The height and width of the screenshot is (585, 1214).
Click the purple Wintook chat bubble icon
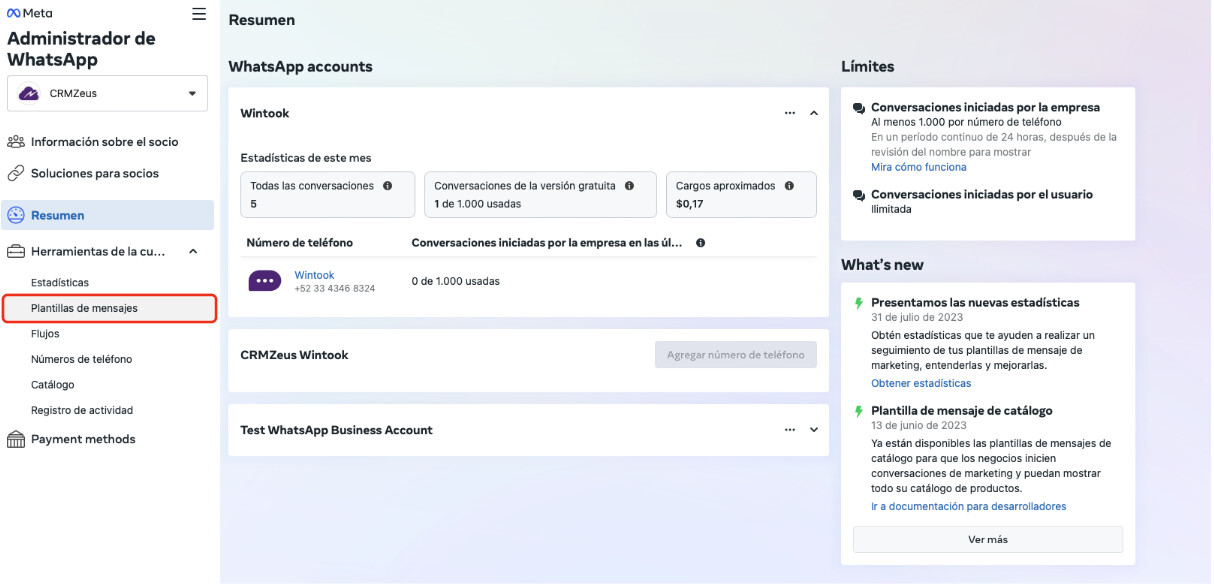tap(264, 281)
